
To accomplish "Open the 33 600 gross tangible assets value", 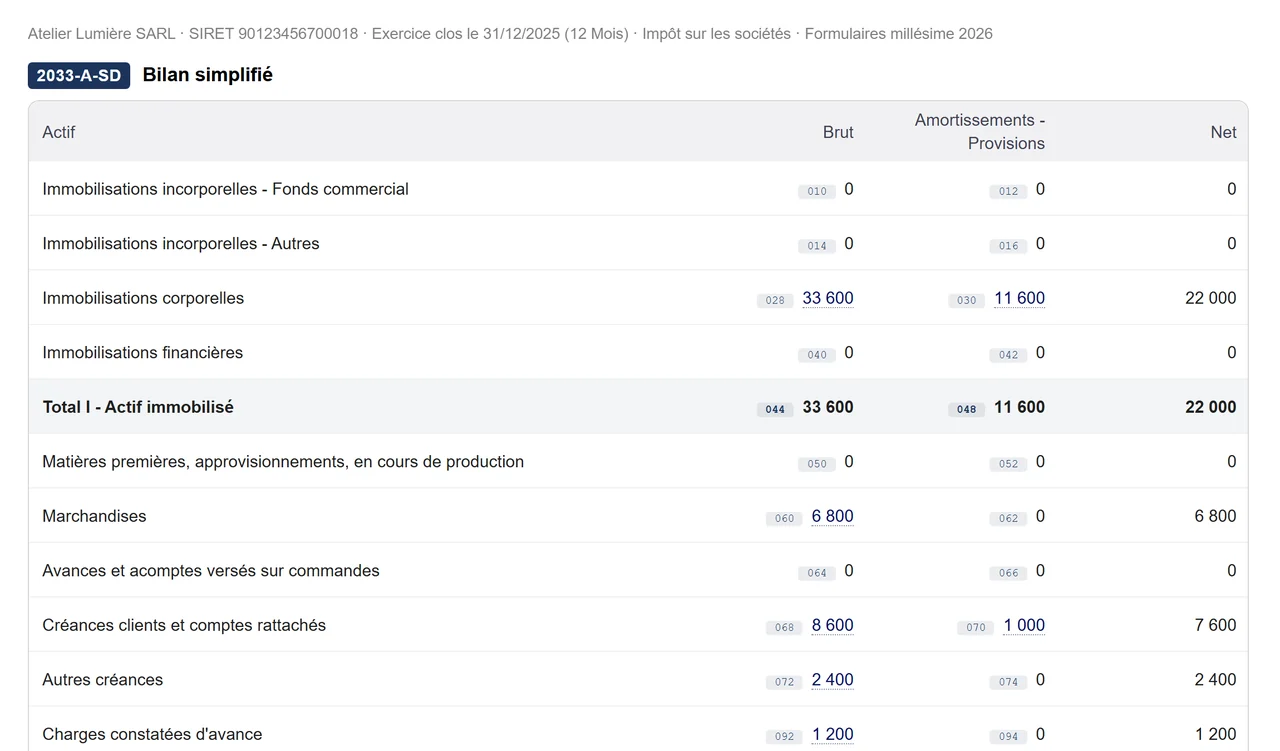I will (x=828, y=298).
